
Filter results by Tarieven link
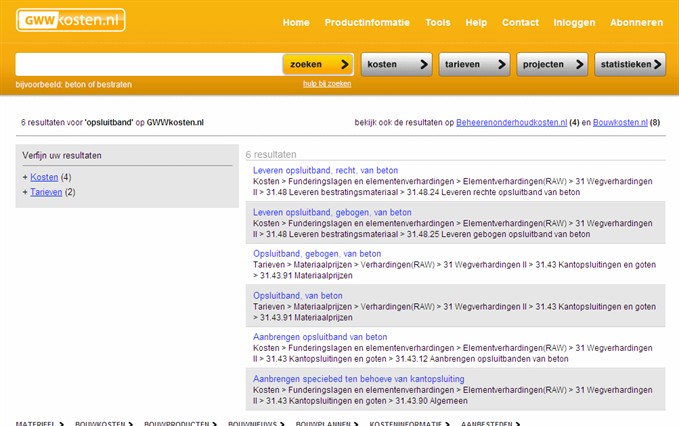click(46, 192)
